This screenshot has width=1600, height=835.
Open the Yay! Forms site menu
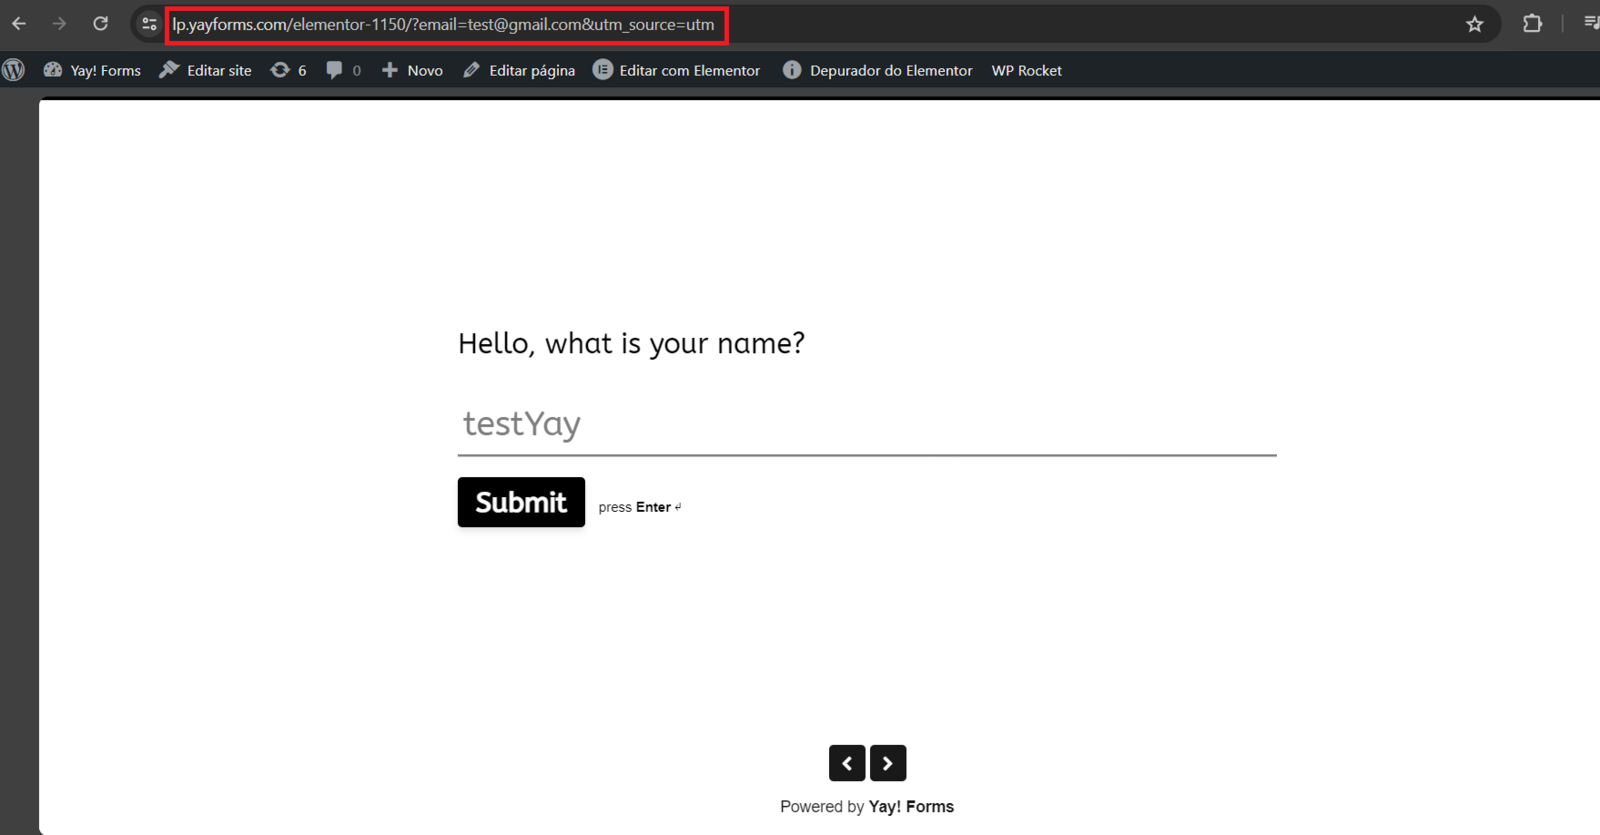point(93,70)
